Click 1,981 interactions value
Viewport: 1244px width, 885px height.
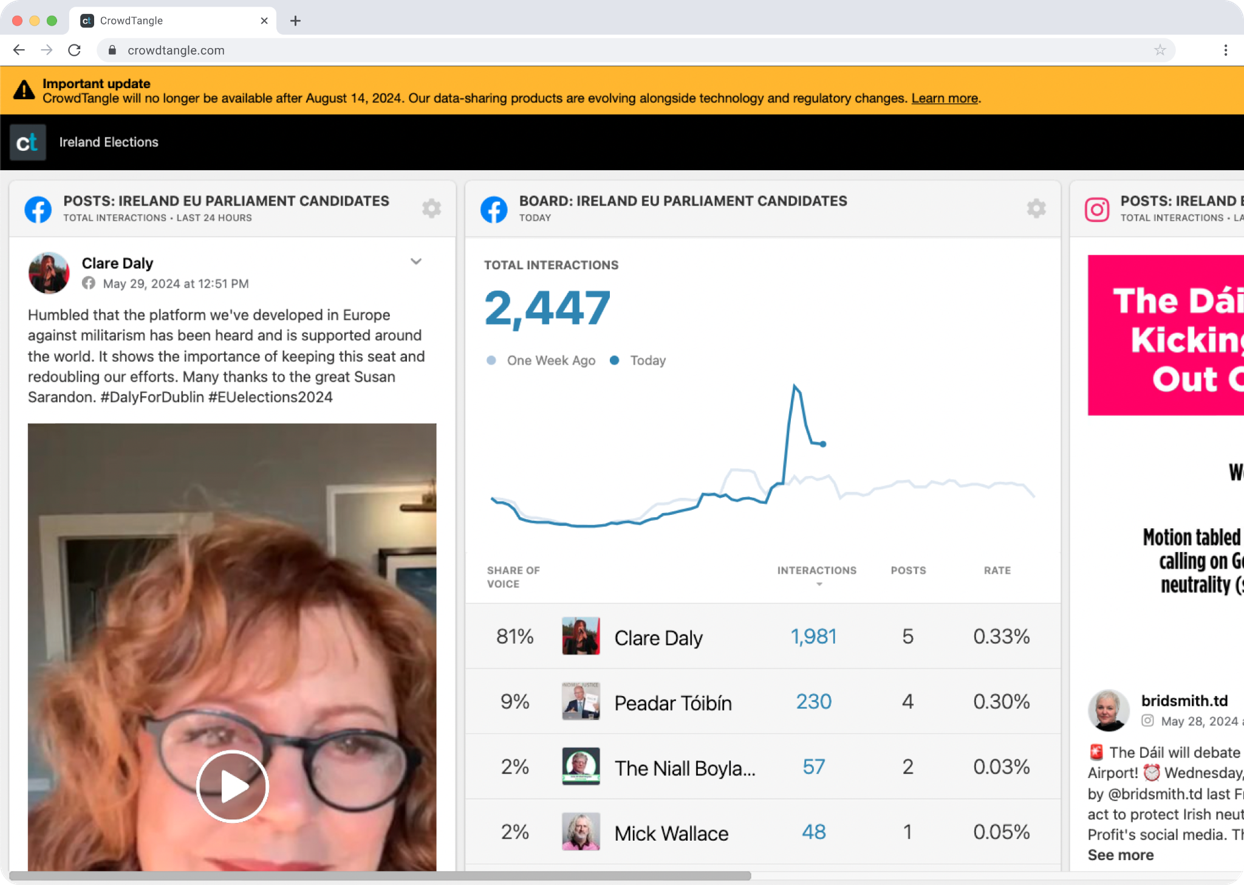click(813, 637)
